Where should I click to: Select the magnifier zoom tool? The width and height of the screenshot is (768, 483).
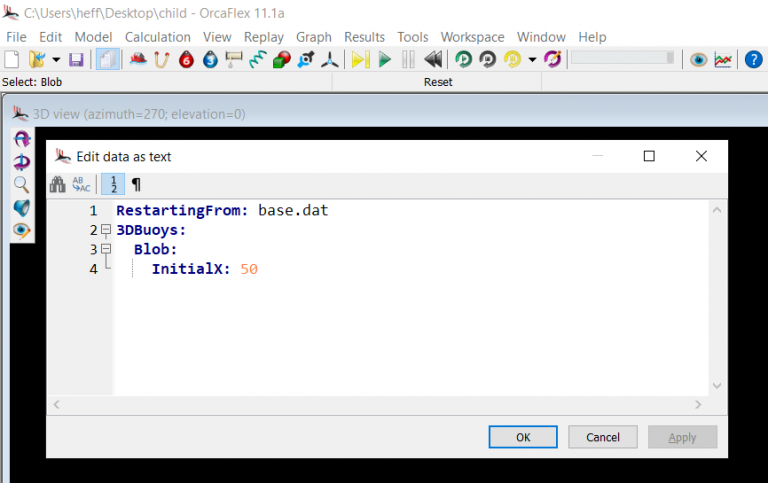[21, 184]
